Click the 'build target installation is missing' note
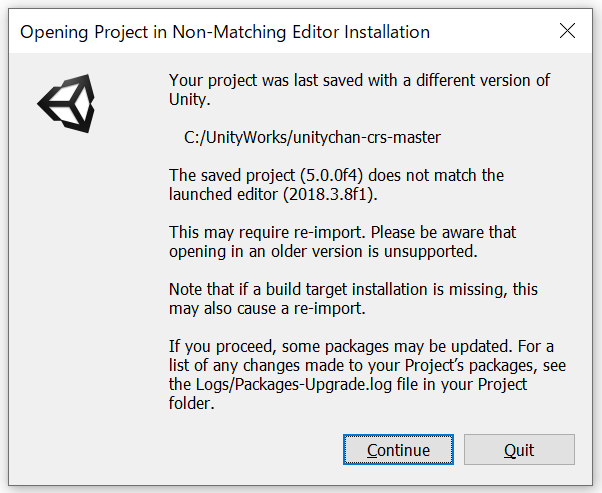The width and height of the screenshot is (602, 493). point(353,290)
